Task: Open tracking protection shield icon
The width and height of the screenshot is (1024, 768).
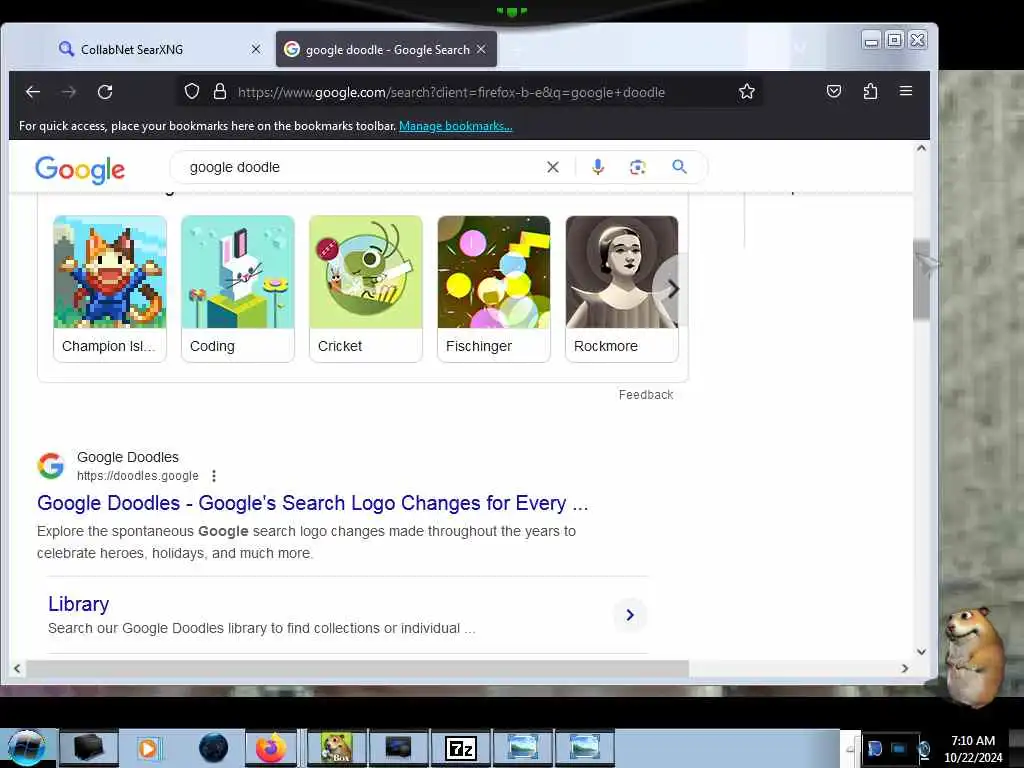Action: click(x=191, y=91)
